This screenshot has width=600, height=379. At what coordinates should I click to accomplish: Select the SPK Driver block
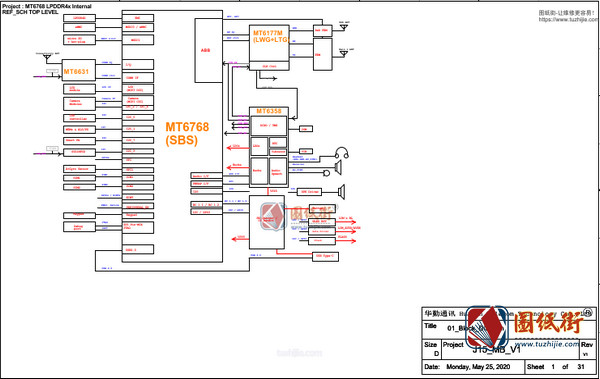click(x=309, y=191)
